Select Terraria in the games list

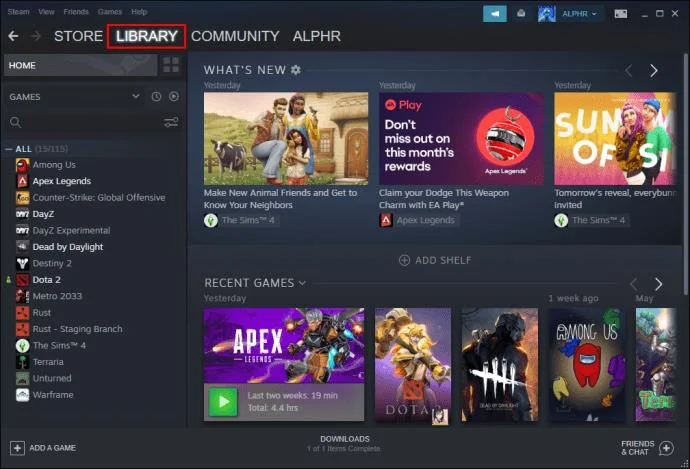[48, 362]
